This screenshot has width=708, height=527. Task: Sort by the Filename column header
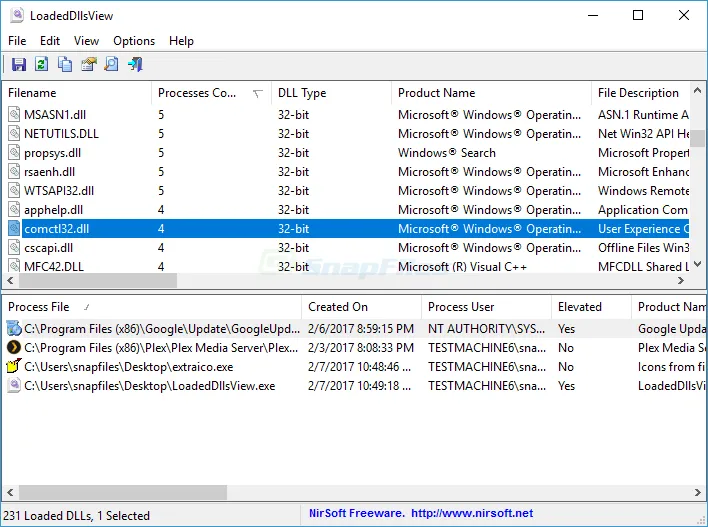[77, 93]
